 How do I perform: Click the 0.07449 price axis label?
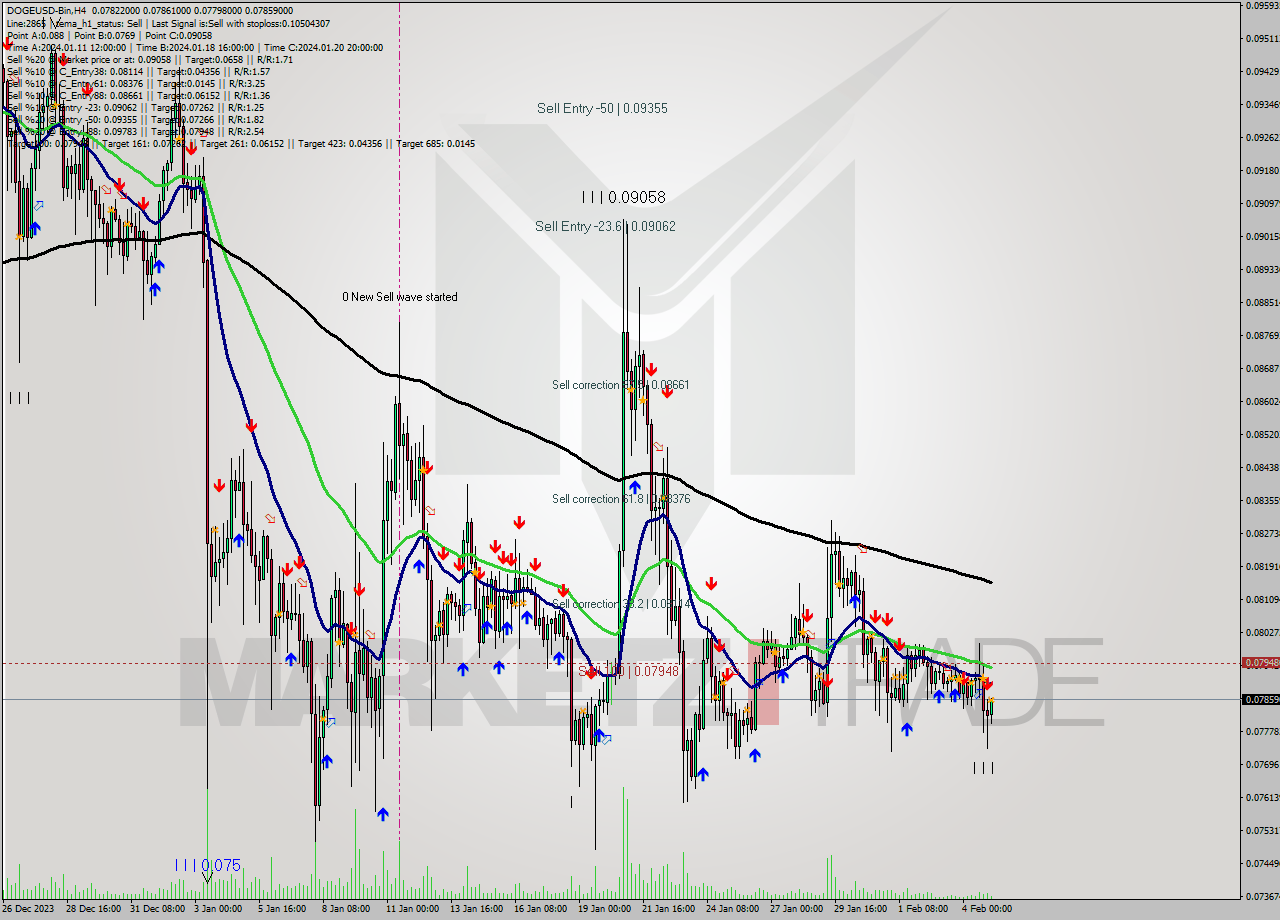coord(1260,863)
